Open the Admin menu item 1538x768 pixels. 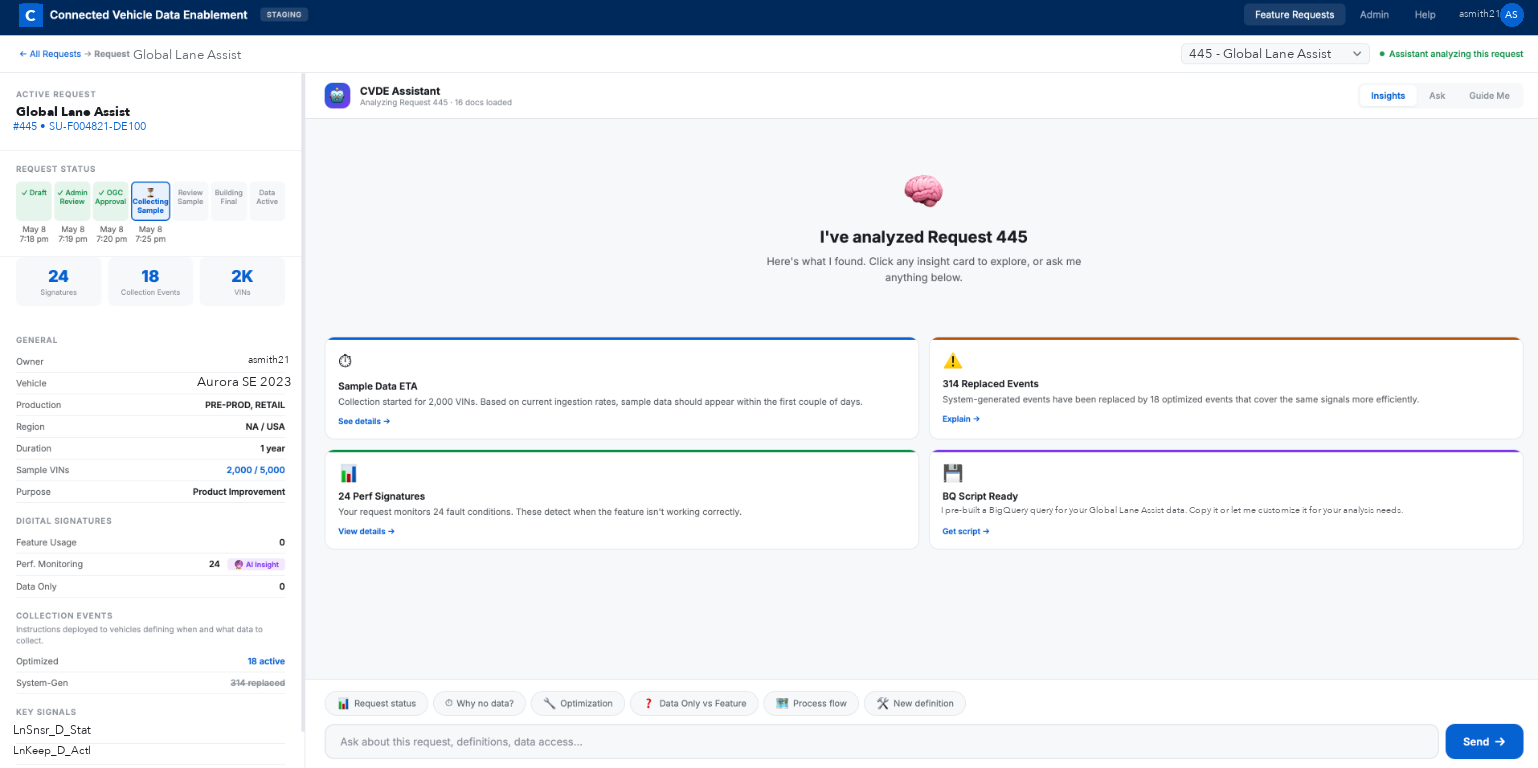(1374, 15)
